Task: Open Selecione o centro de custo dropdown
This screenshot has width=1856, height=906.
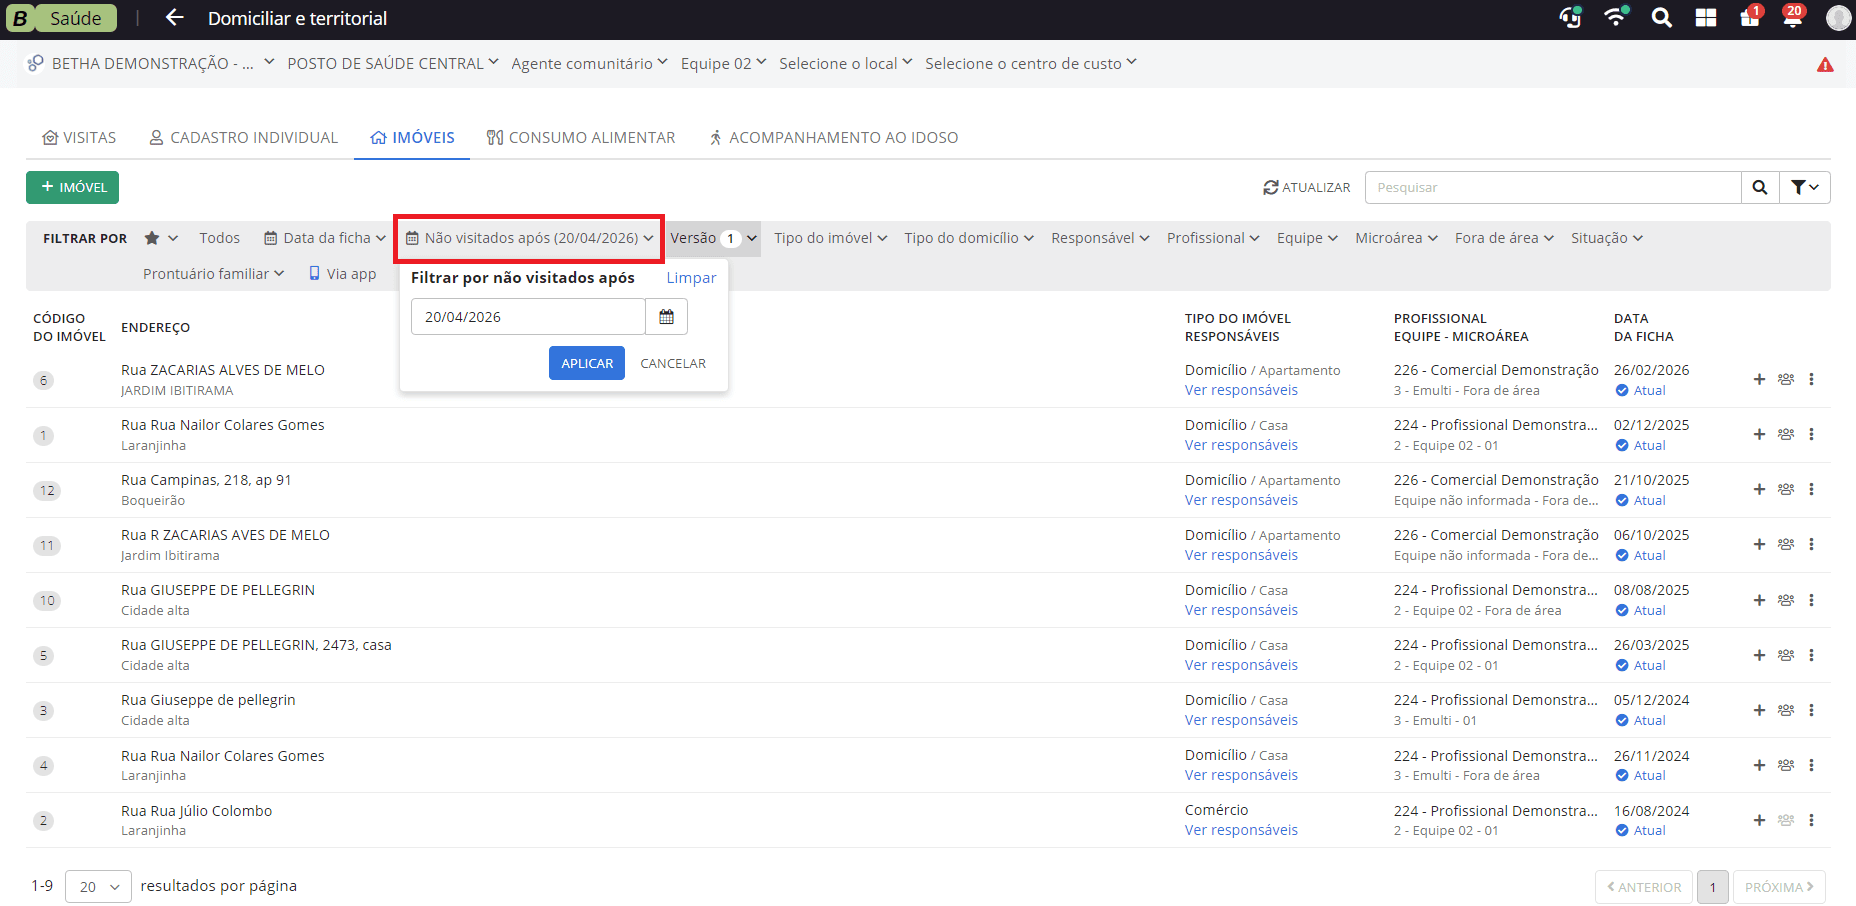Action: tap(1030, 63)
